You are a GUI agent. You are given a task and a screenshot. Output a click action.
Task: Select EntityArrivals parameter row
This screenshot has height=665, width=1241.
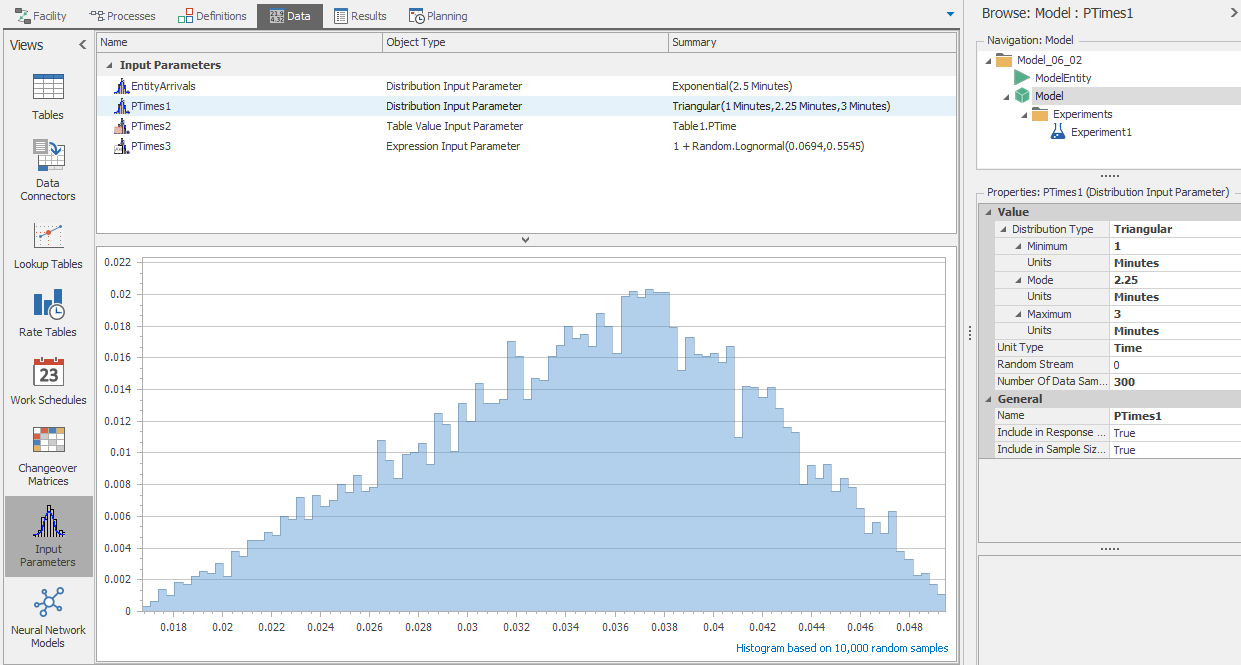pyautogui.click(x=525, y=86)
